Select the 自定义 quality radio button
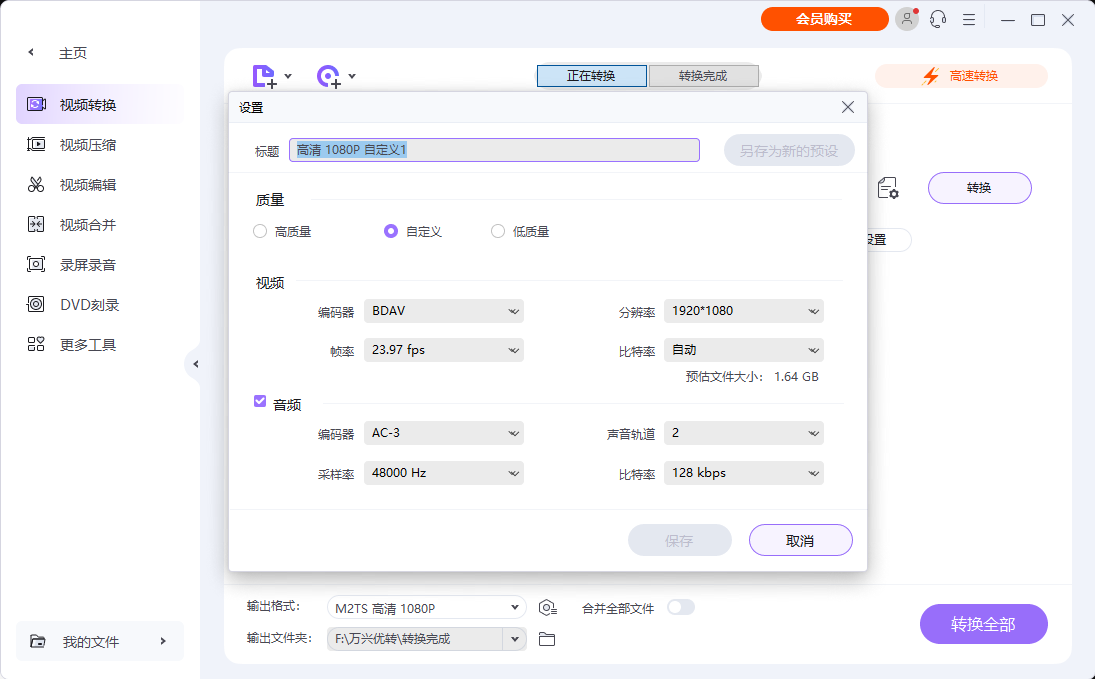This screenshot has width=1095, height=679. [x=390, y=231]
